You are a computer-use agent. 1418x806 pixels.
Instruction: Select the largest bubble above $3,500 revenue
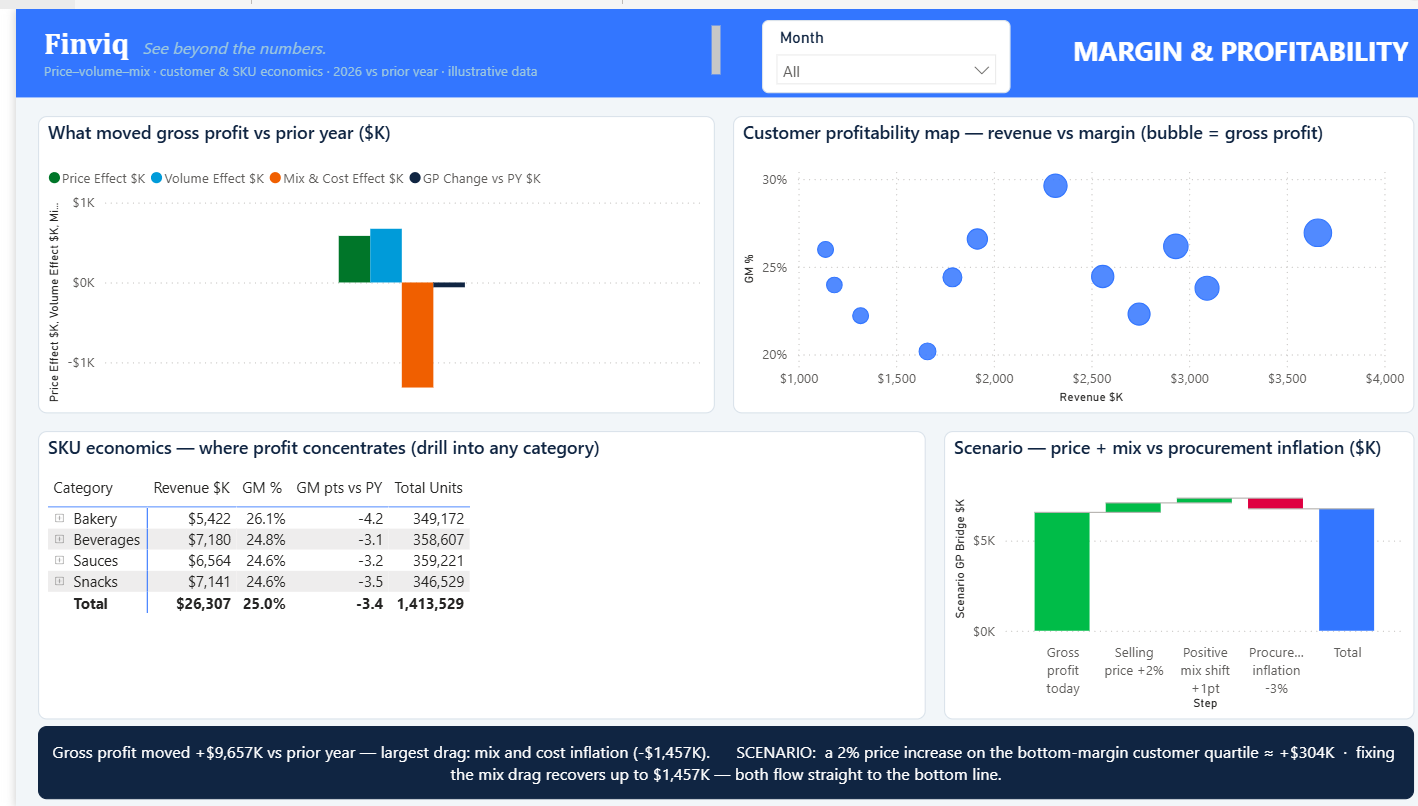[1318, 233]
